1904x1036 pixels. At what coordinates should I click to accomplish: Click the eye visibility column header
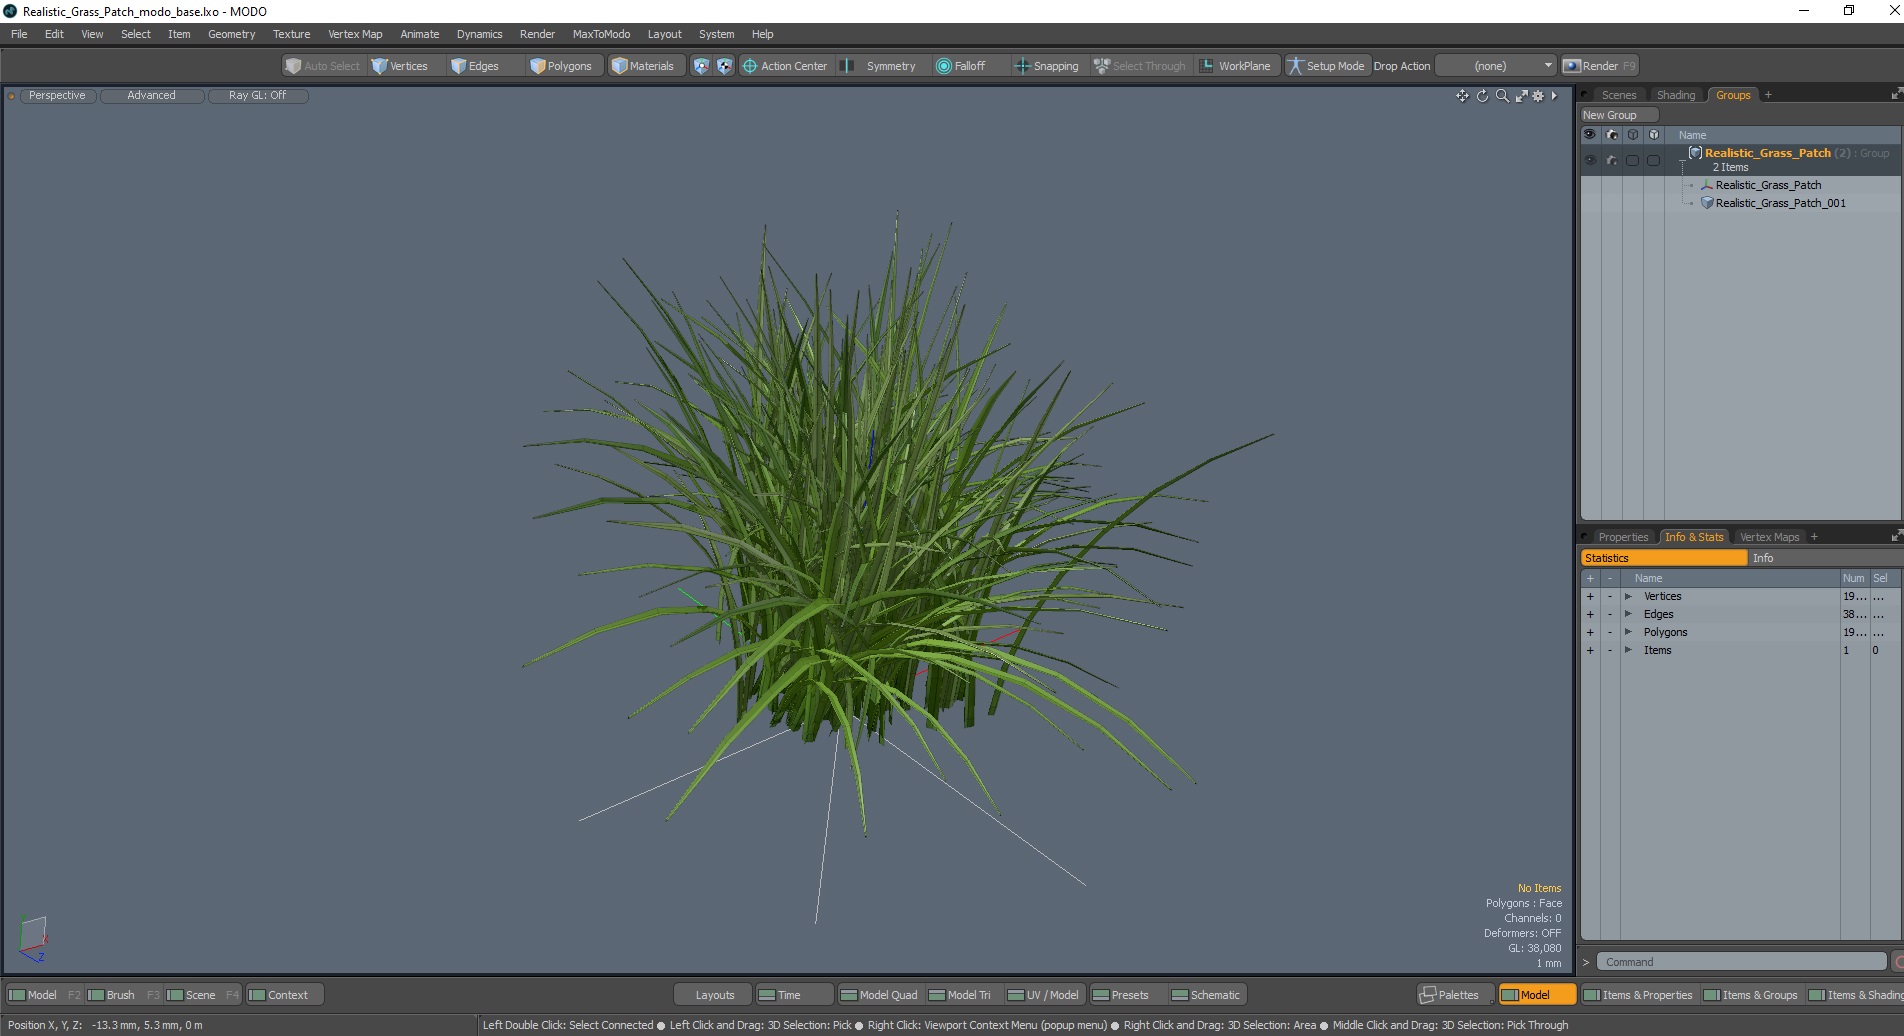1590,134
